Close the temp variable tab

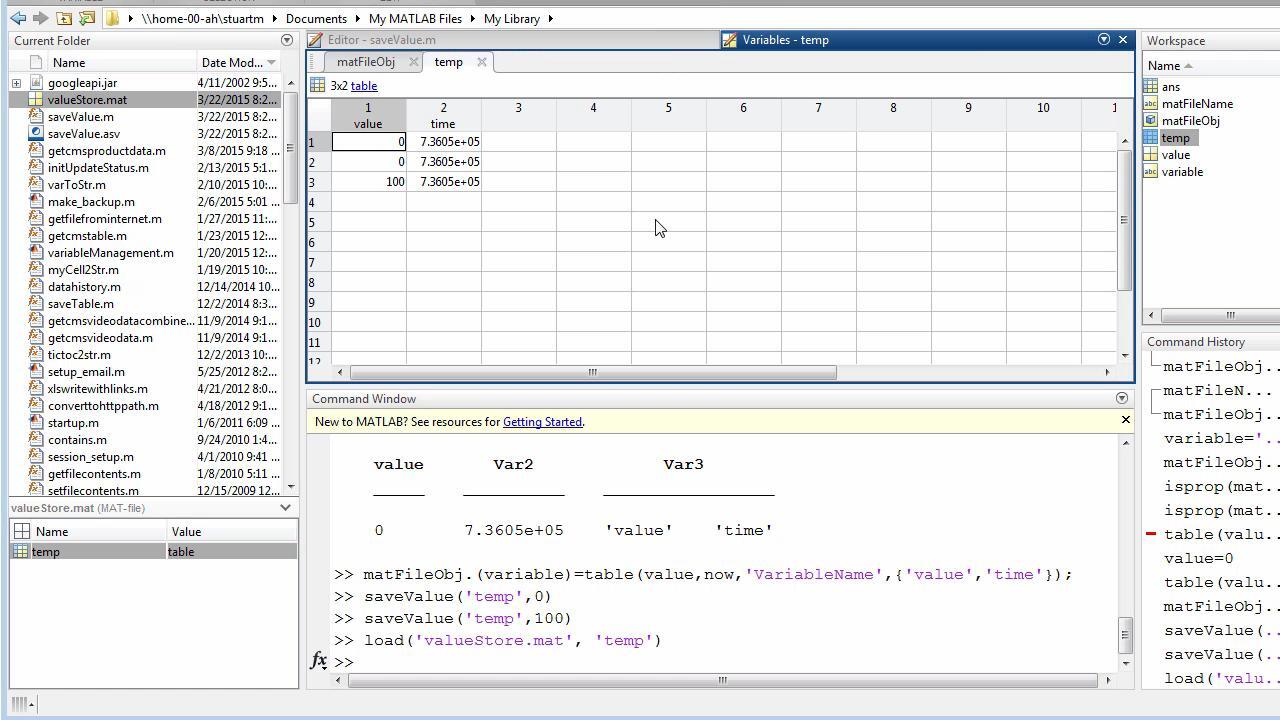(x=481, y=62)
